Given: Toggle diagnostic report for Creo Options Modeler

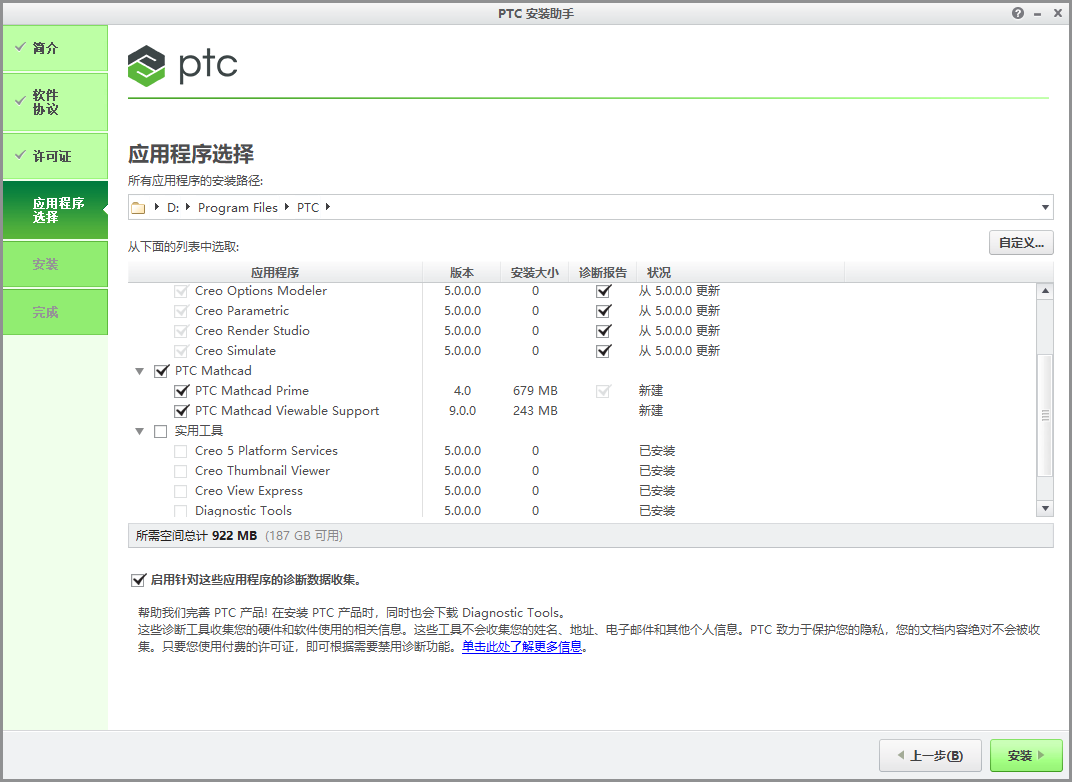Looking at the screenshot, I should click(x=603, y=291).
